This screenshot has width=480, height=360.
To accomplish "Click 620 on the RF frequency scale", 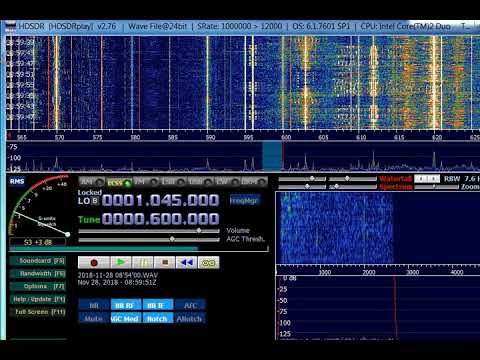I will tap(437, 137).
